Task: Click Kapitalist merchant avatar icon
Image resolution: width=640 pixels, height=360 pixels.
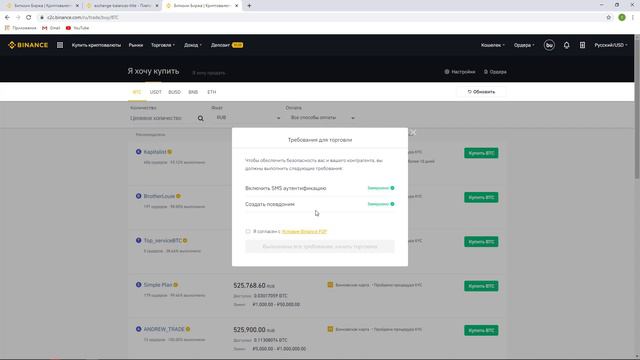Action: click(x=138, y=152)
